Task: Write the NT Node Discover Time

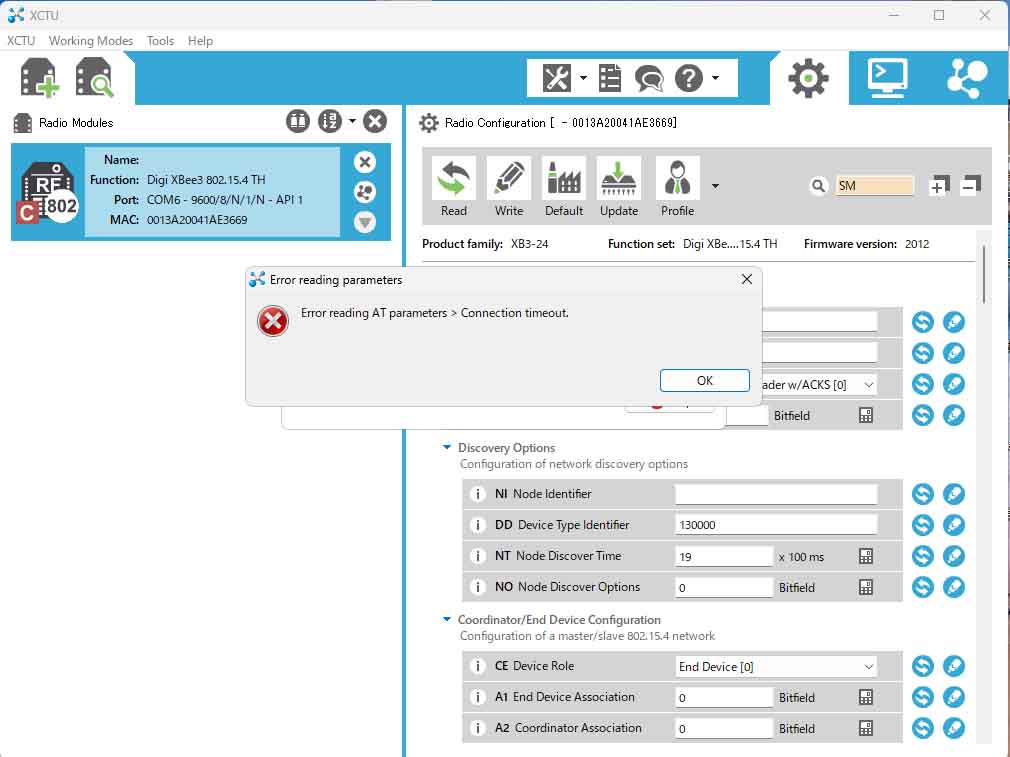Action: coord(953,556)
